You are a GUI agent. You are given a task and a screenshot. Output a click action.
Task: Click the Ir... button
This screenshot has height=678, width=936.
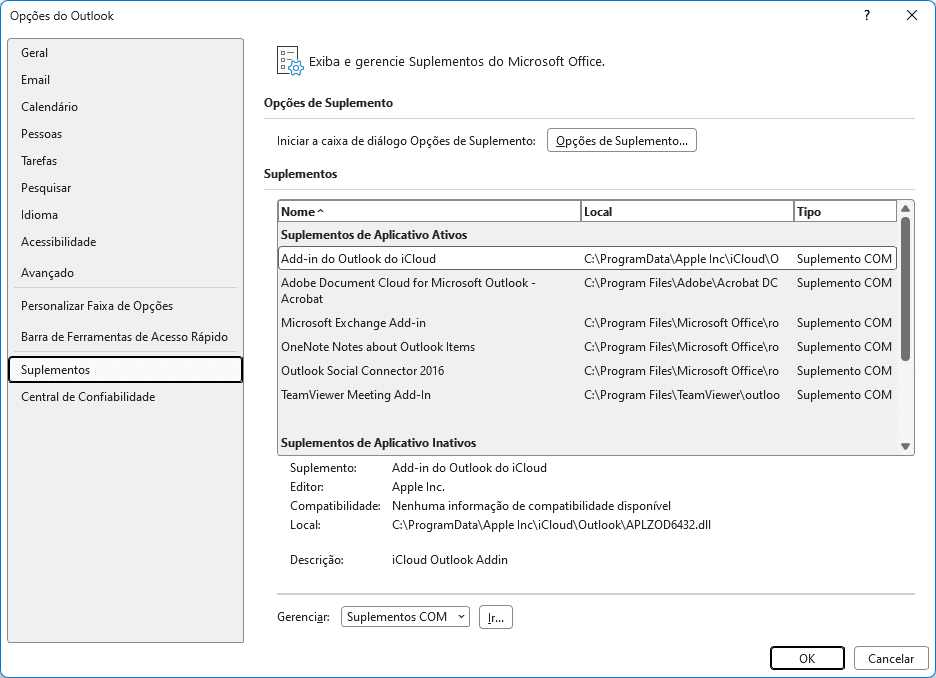pyautogui.click(x=495, y=617)
